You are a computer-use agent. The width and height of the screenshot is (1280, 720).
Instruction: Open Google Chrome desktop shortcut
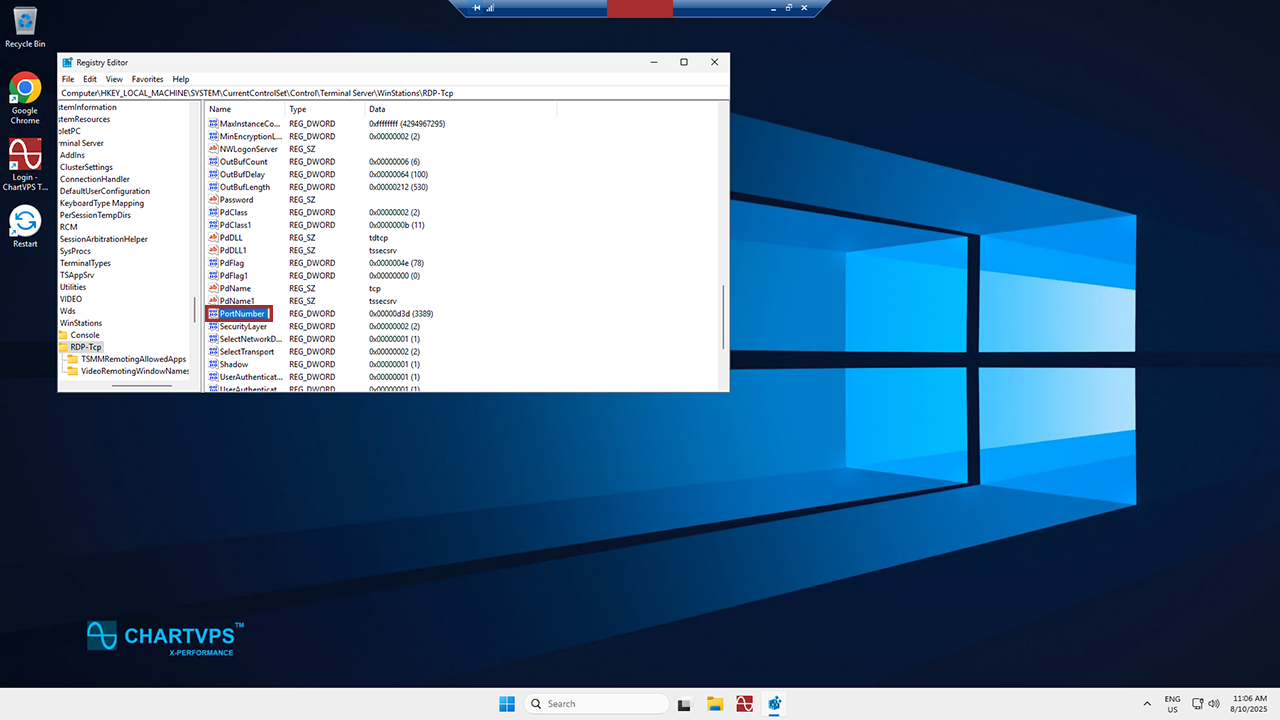pyautogui.click(x=25, y=90)
